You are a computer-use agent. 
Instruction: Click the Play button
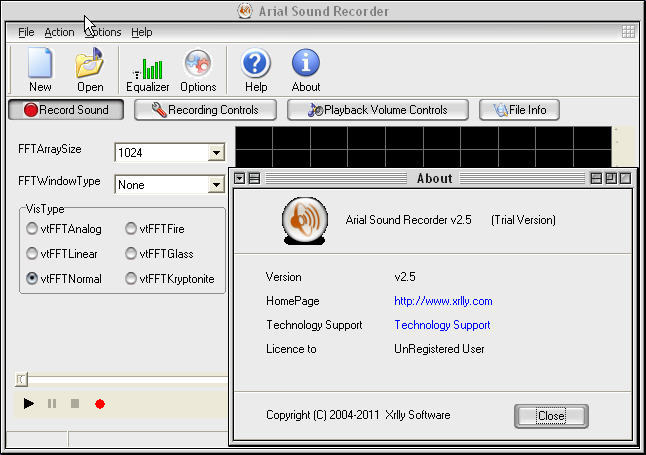pyautogui.click(x=28, y=403)
